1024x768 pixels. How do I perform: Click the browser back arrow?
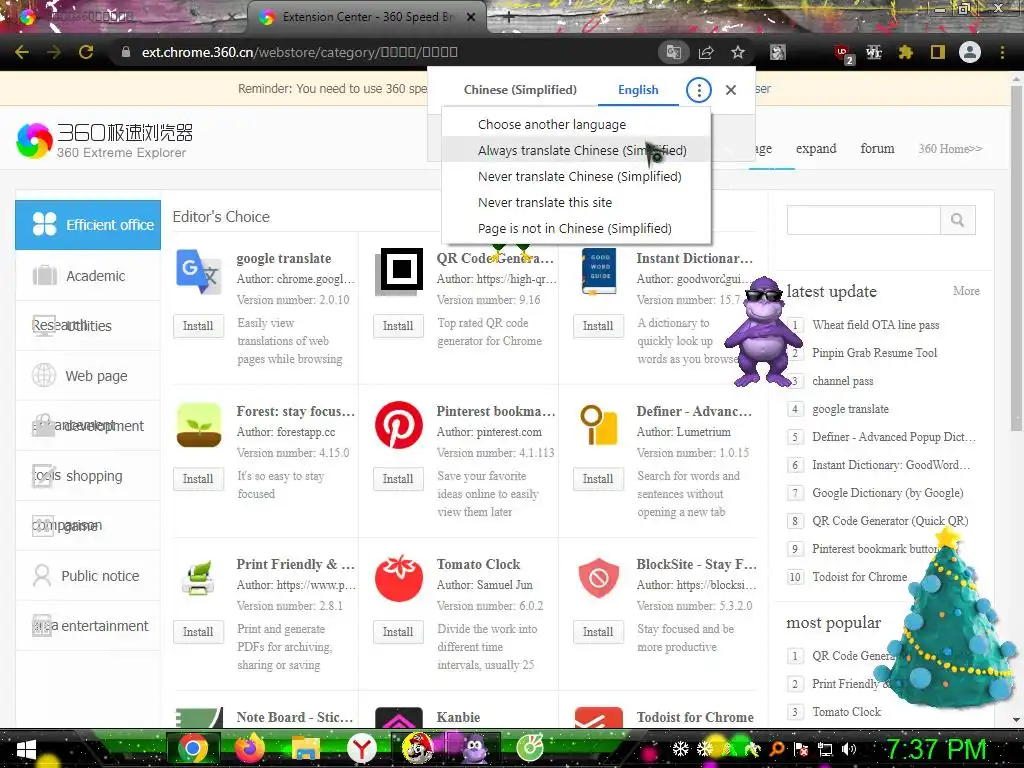[x=22, y=52]
